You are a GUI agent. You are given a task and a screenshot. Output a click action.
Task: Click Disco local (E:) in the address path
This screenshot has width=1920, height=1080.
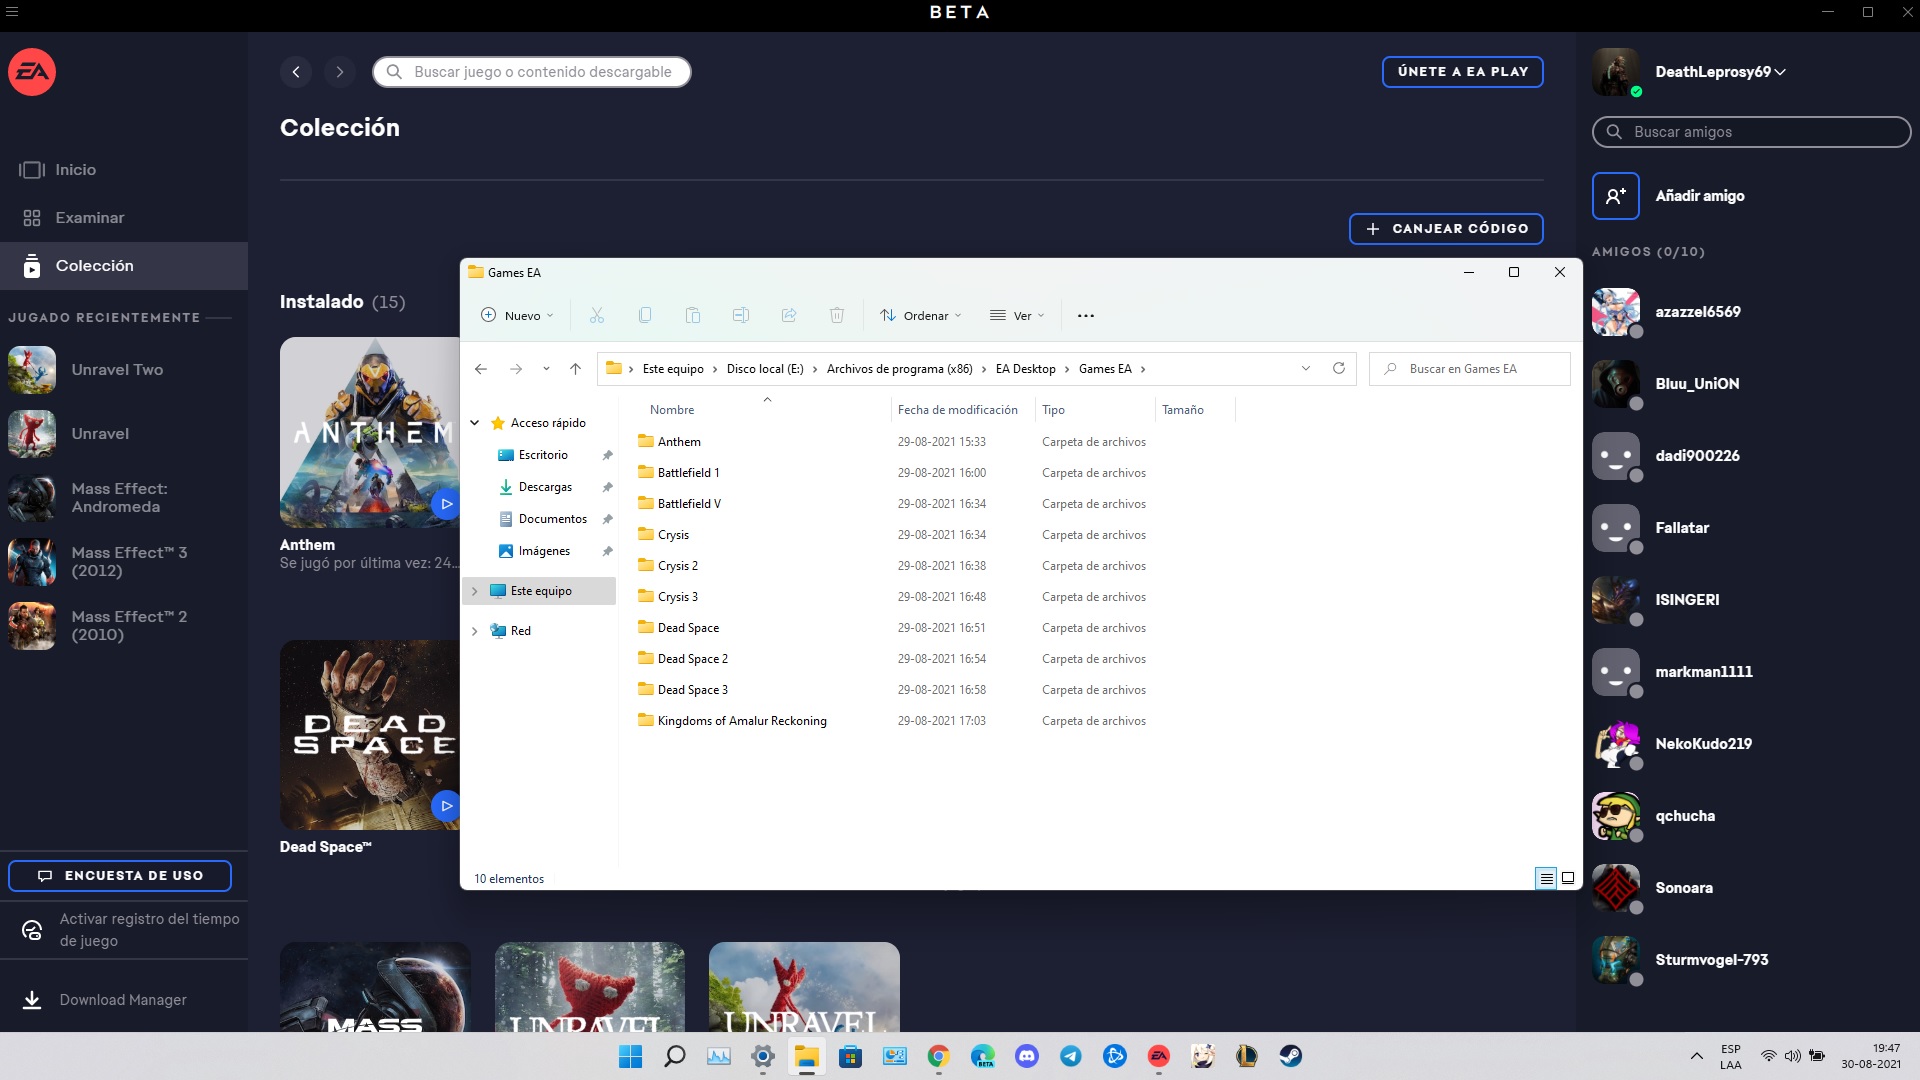(x=765, y=369)
